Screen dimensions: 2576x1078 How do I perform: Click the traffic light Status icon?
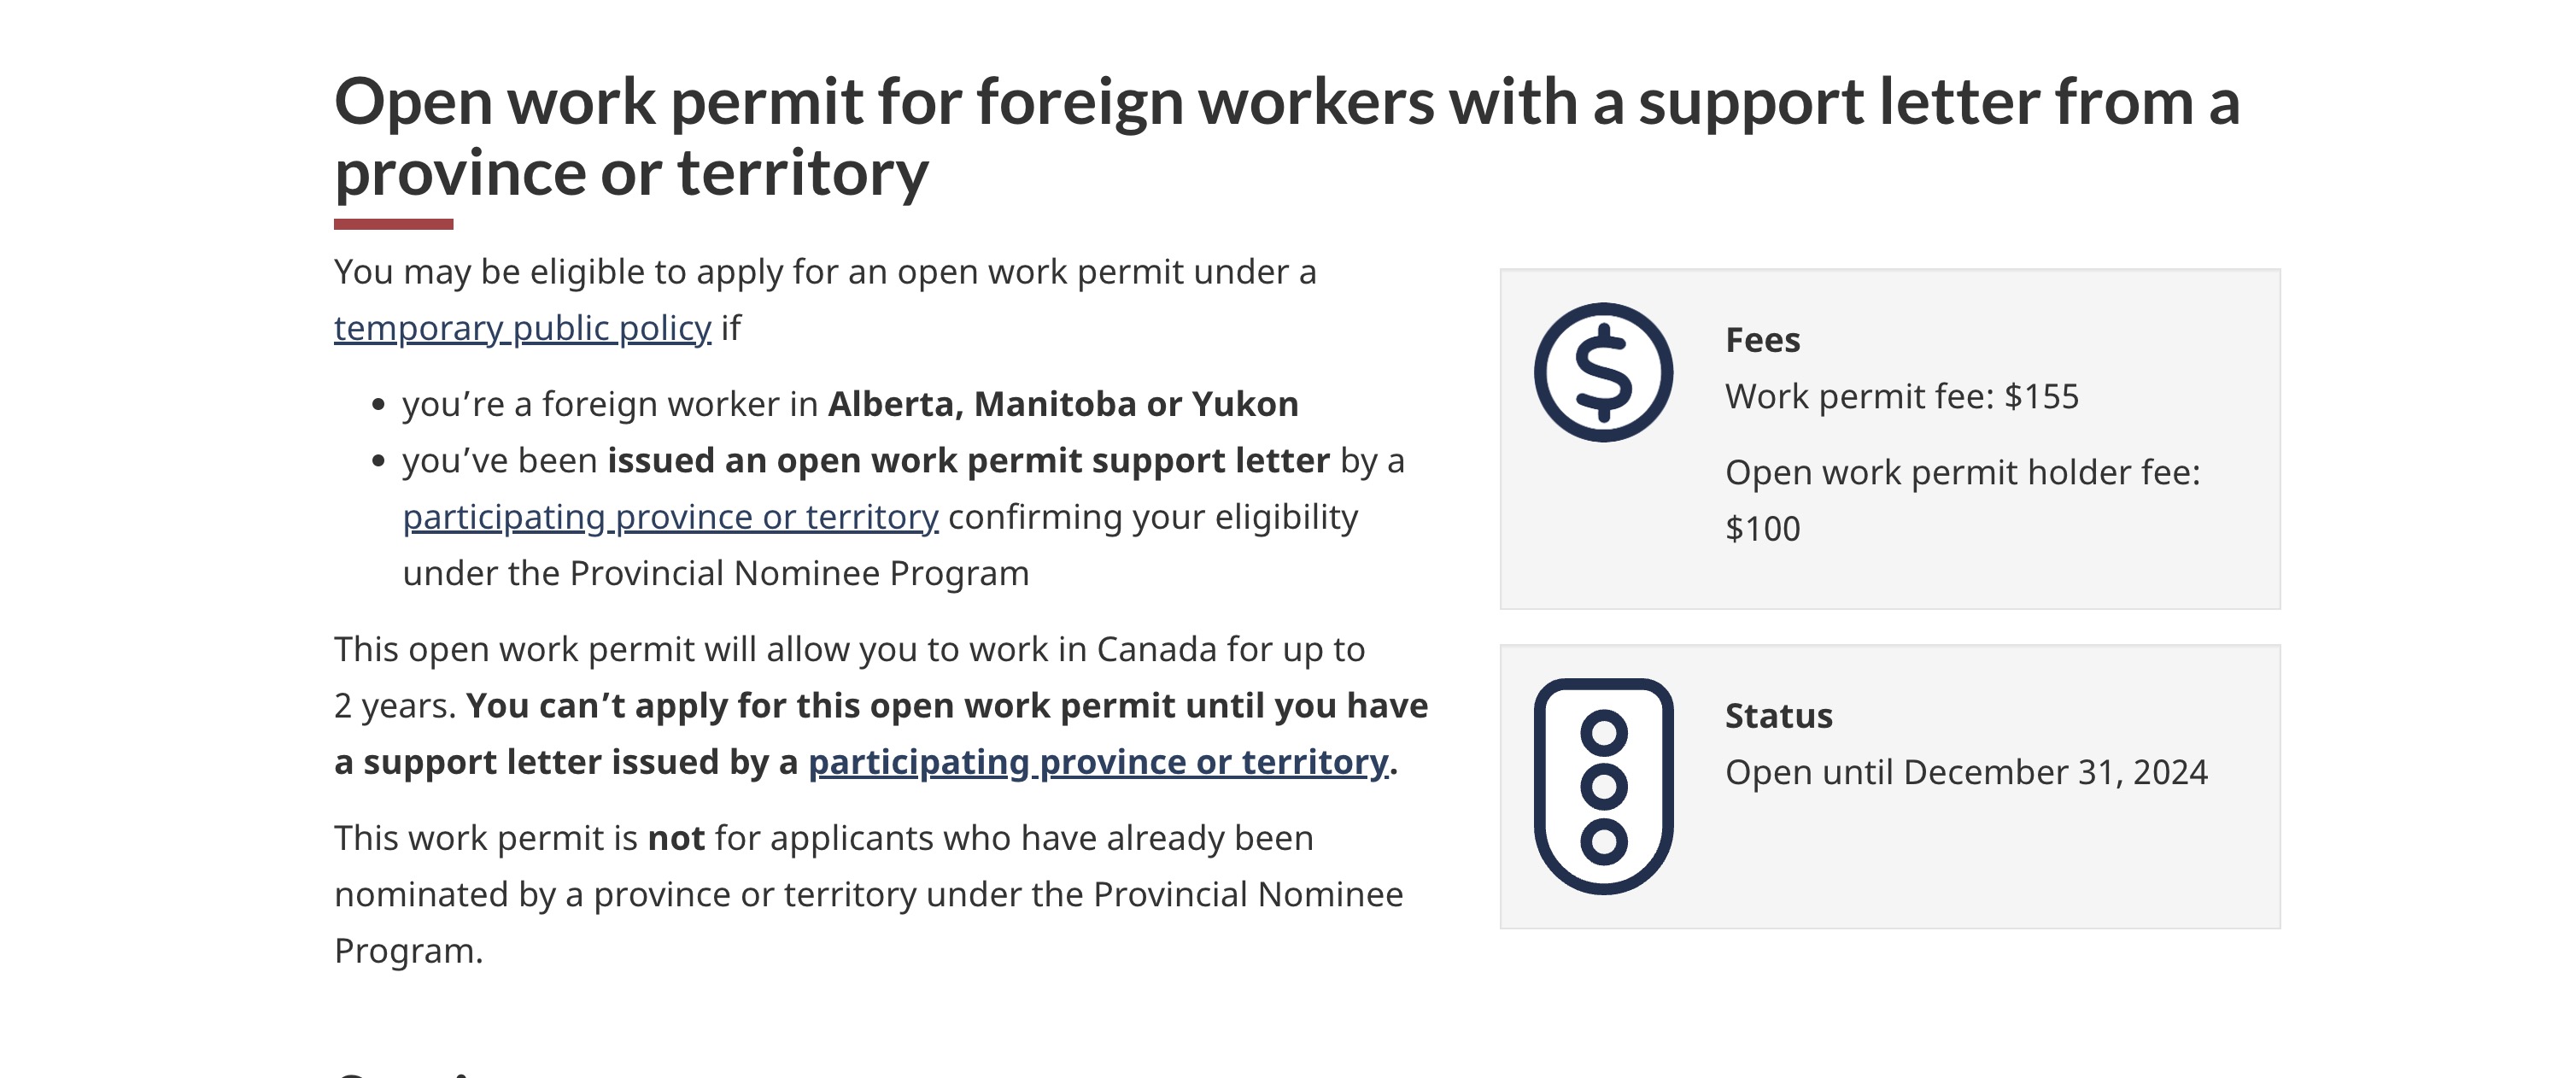[1603, 786]
